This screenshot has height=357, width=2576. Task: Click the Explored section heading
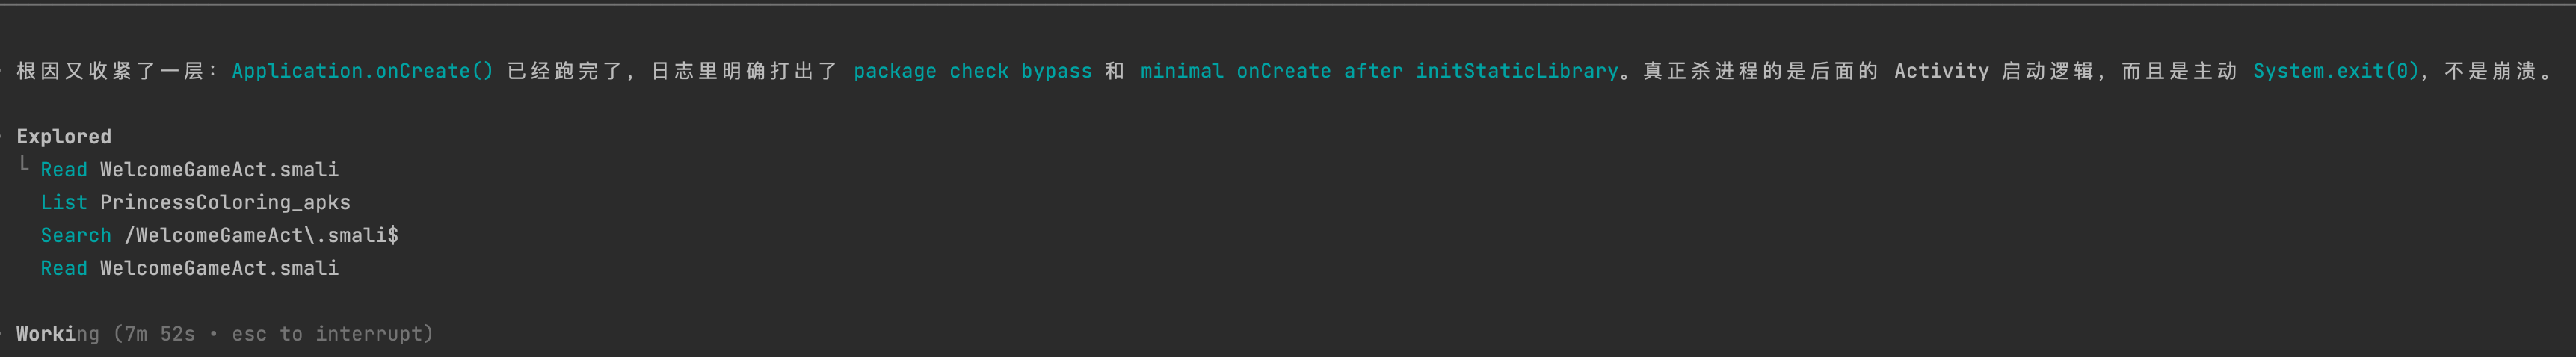pyautogui.click(x=64, y=137)
